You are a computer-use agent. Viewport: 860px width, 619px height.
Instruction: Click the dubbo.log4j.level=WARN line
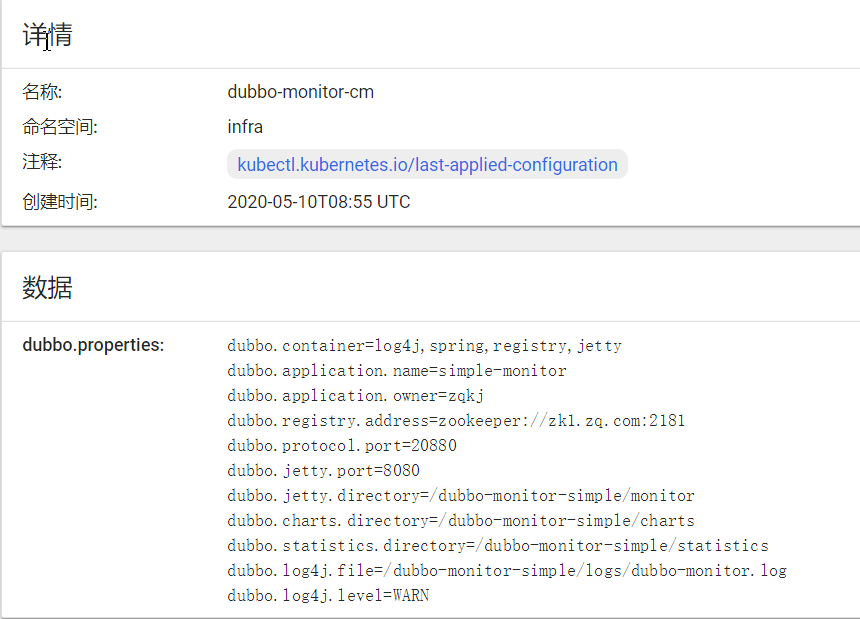coord(328,596)
